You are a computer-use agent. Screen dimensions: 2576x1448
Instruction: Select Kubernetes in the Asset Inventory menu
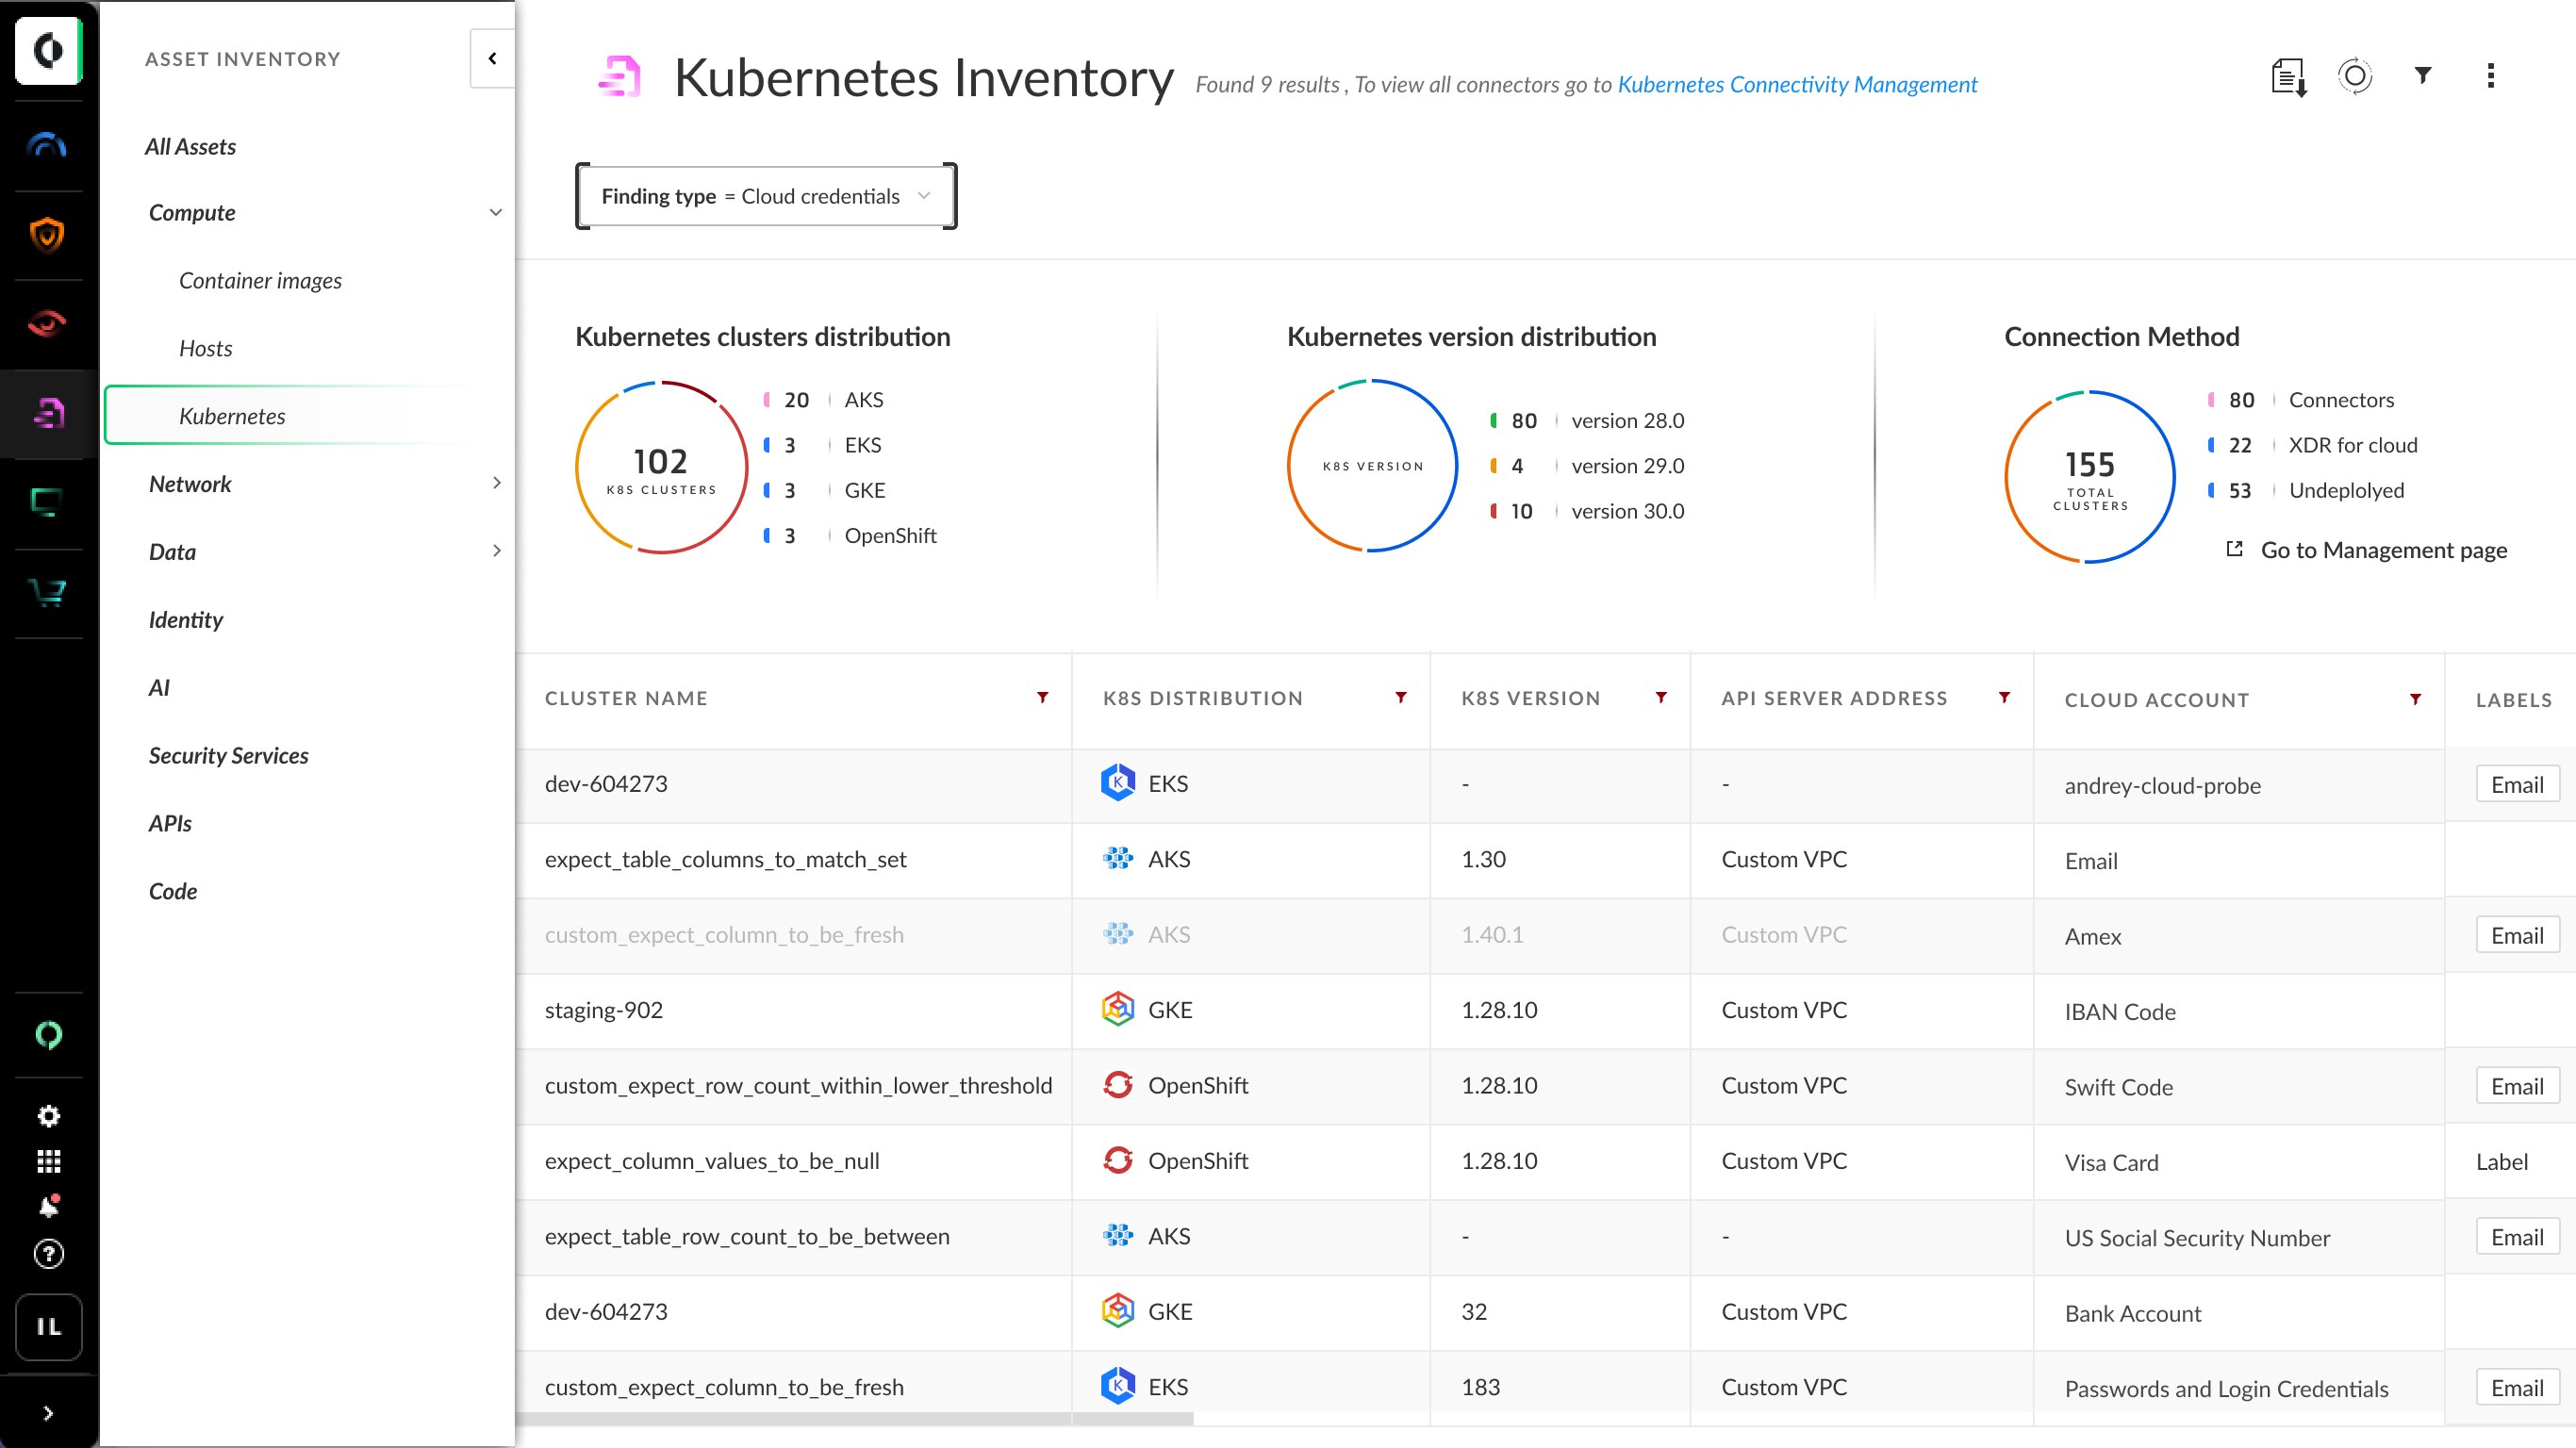click(x=232, y=416)
